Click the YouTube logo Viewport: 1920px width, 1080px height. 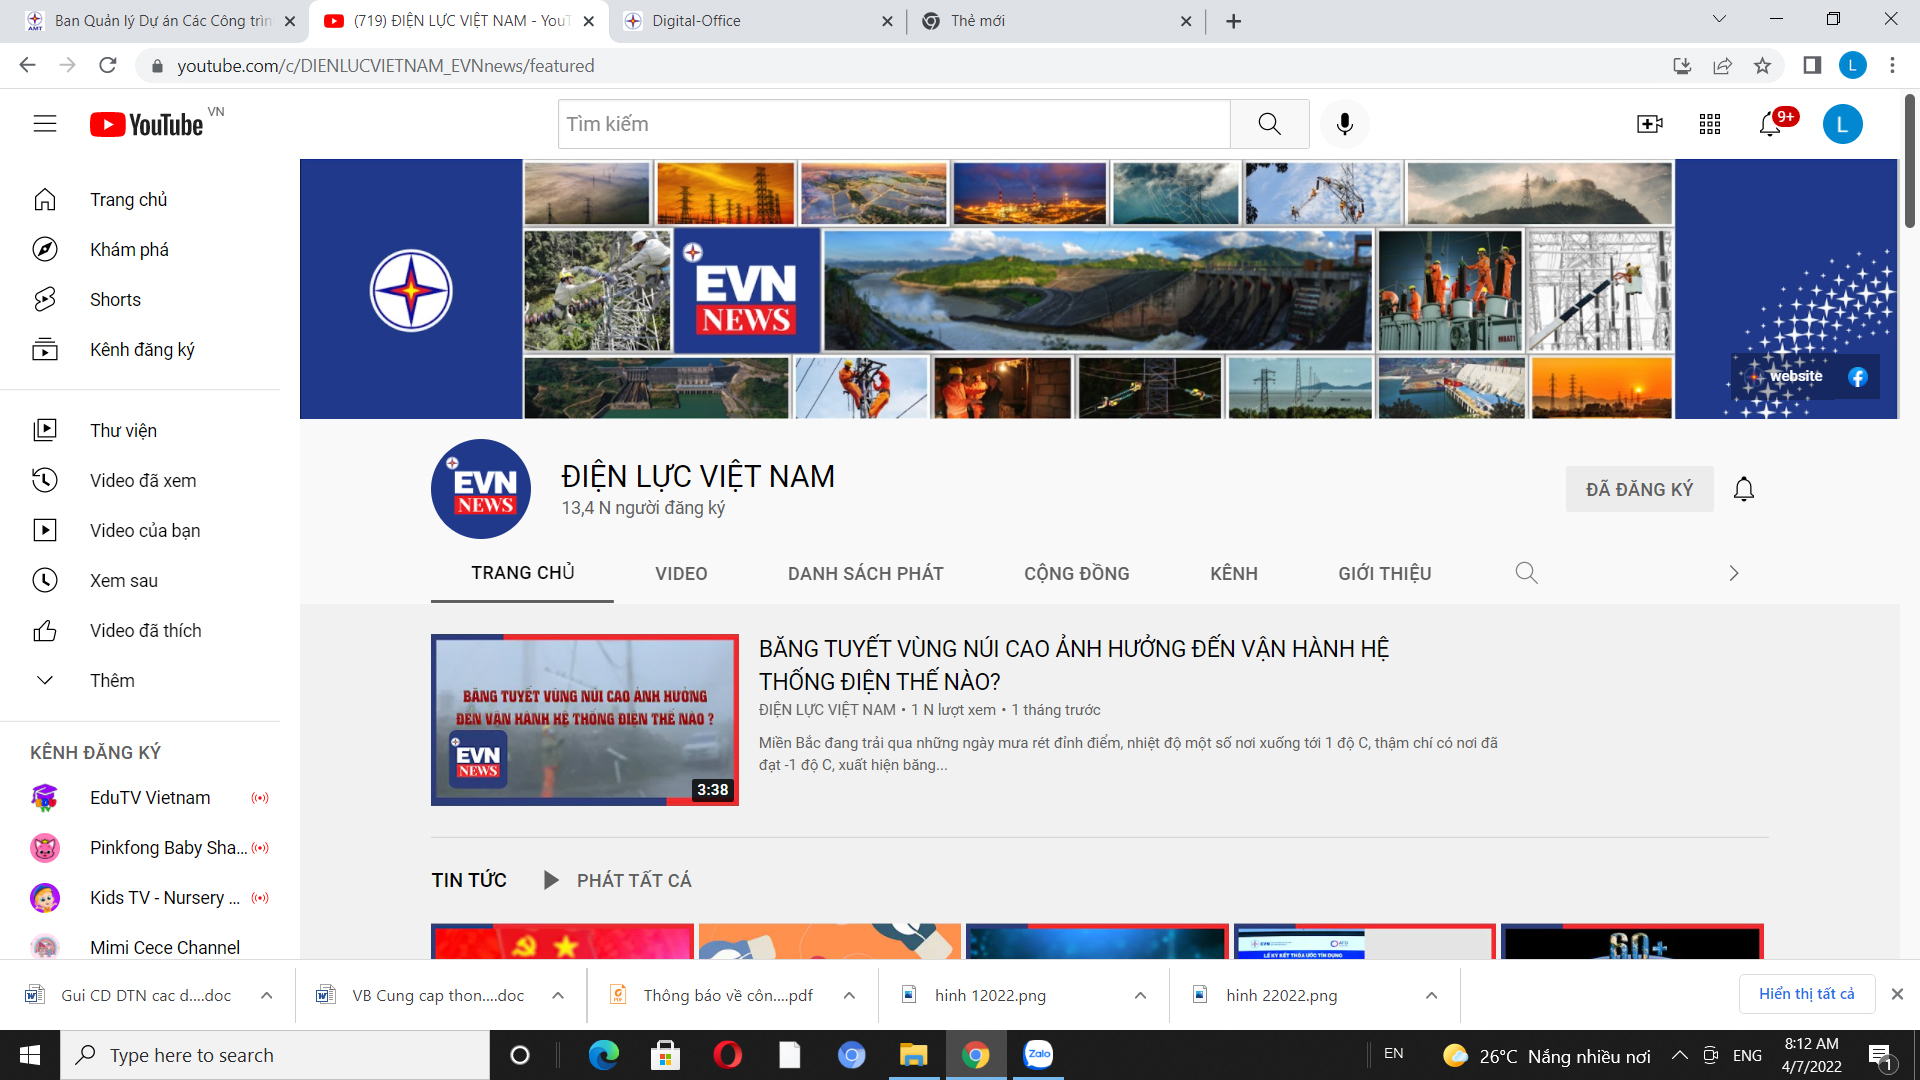click(147, 124)
